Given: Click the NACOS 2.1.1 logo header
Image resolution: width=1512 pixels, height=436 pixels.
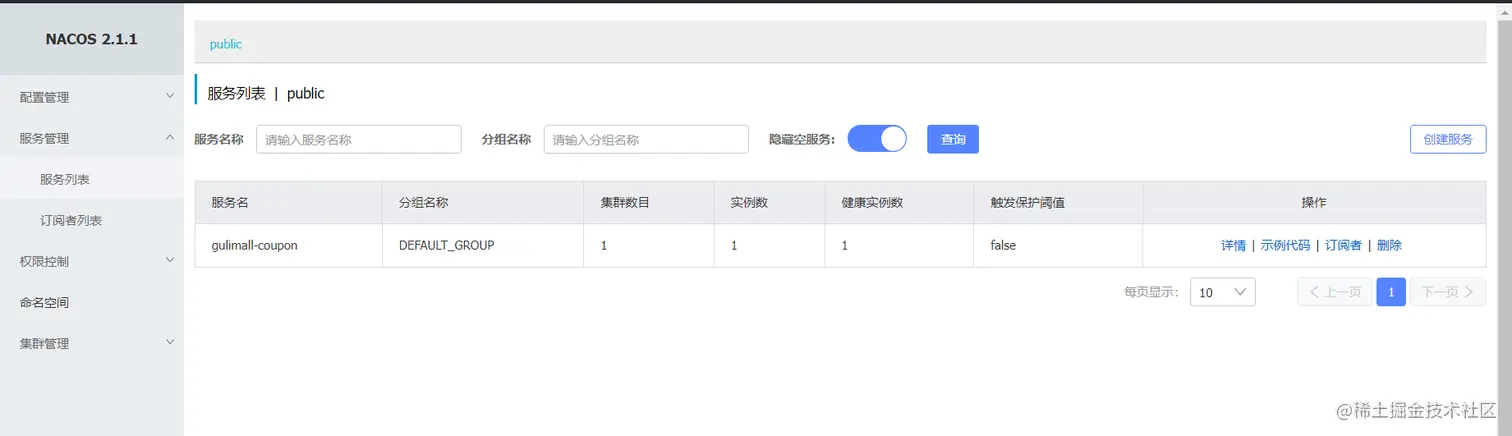Looking at the screenshot, I should point(92,39).
